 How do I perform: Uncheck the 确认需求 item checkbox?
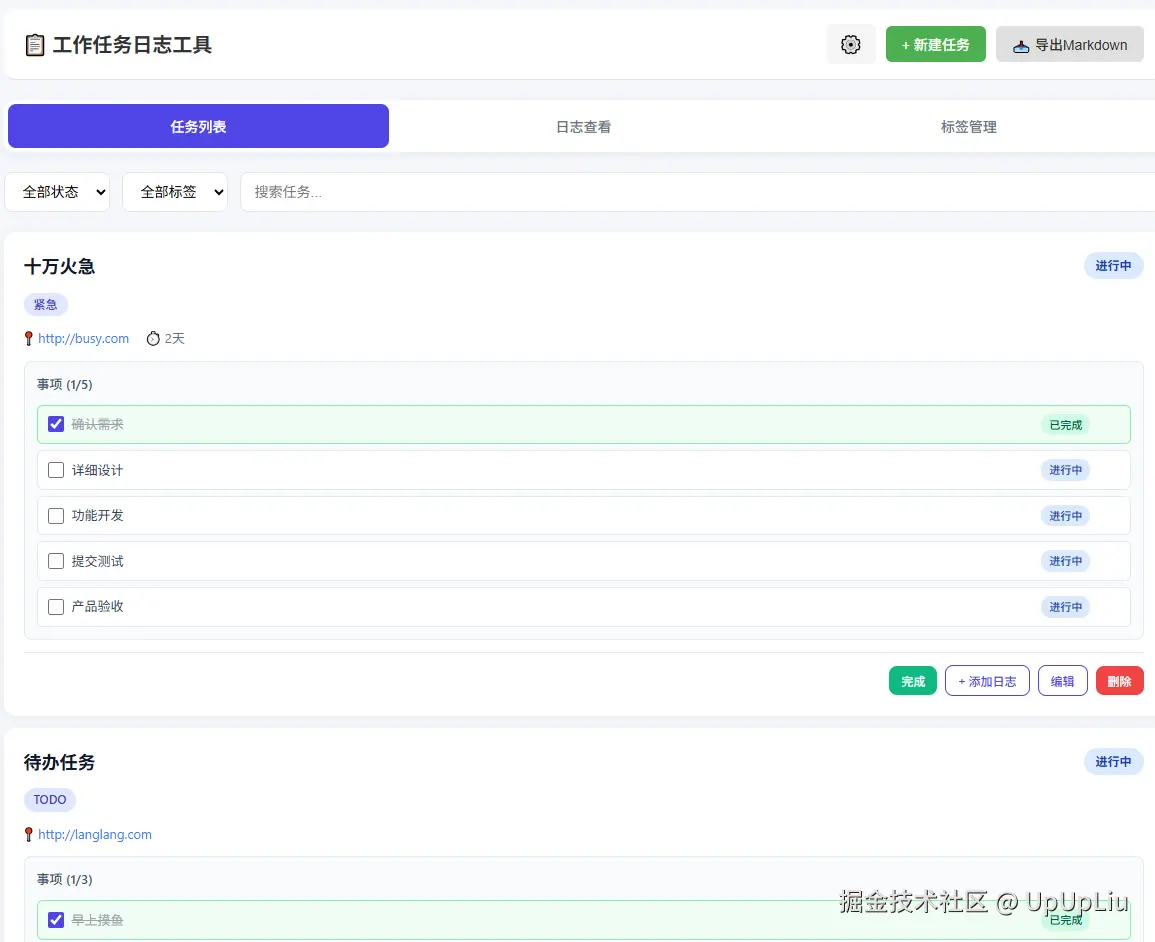coord(56,423)
